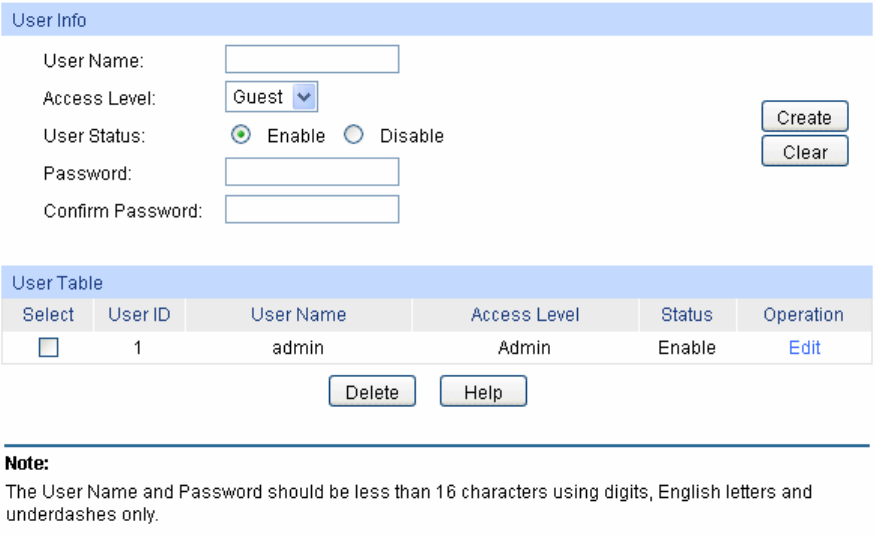
Task: Click the Operation column header
Action: (x=803, y=315)
